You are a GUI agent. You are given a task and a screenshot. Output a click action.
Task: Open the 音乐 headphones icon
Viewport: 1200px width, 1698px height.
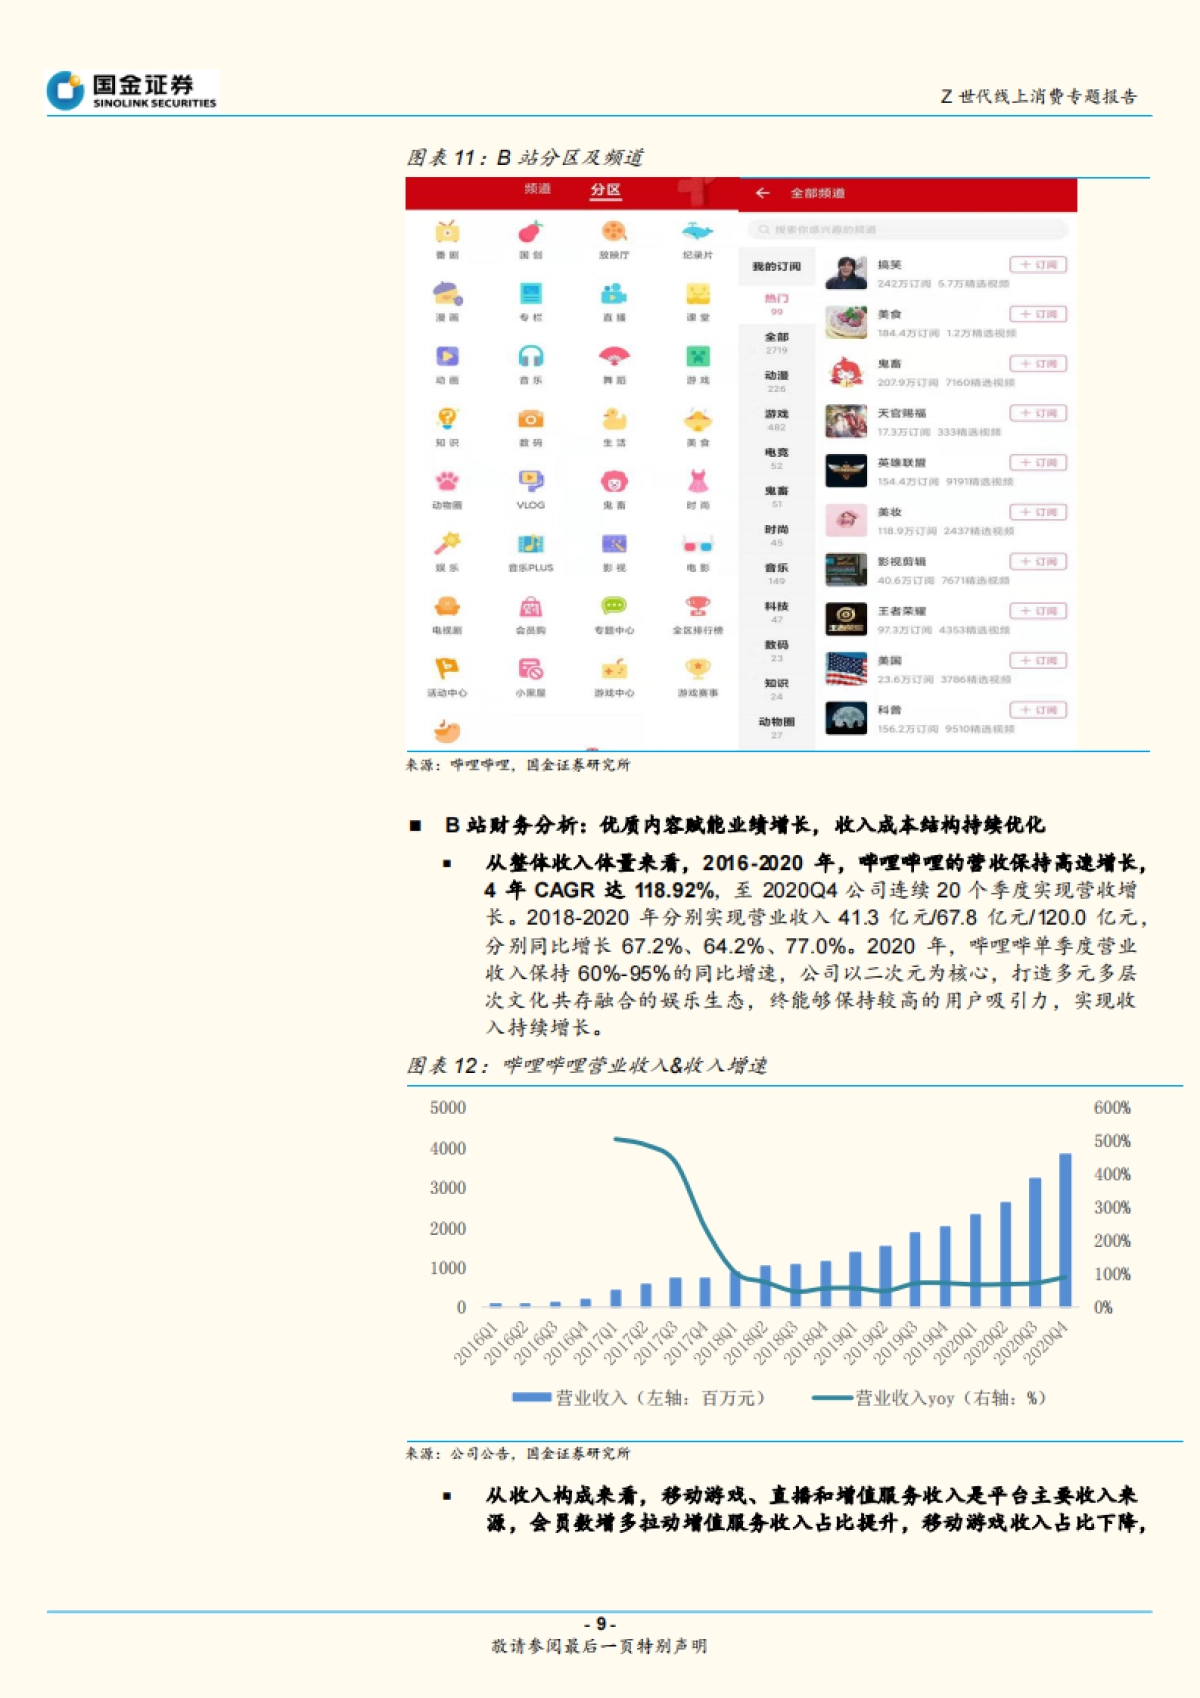pyautogui.click(x=530, y=357)
